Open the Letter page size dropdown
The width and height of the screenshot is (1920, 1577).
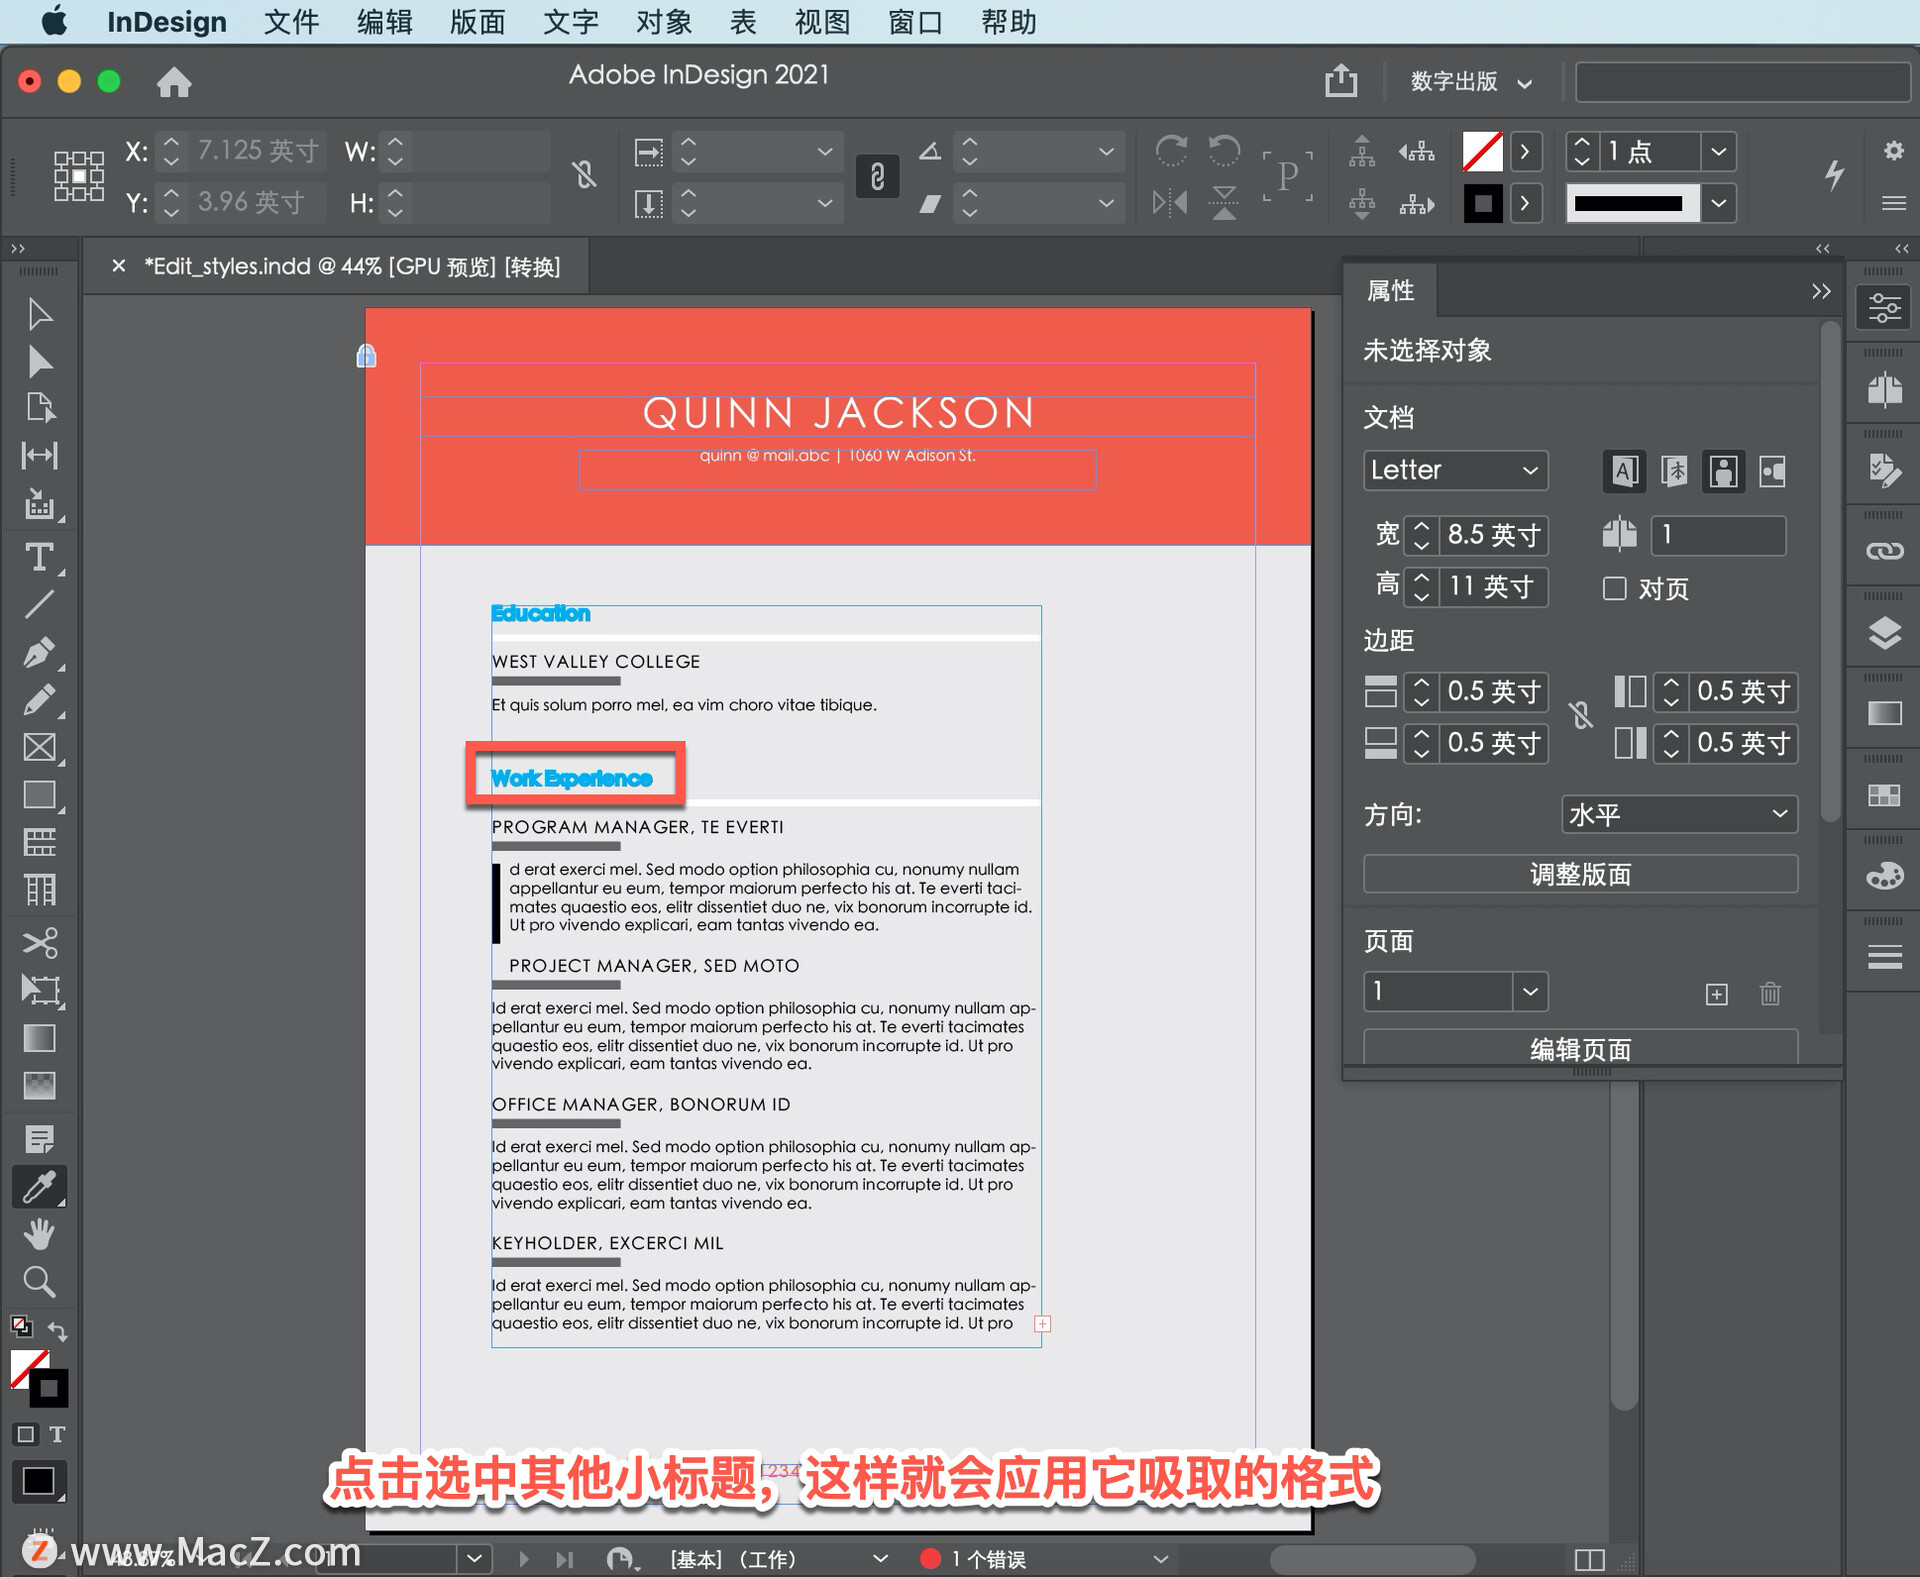1455,470
